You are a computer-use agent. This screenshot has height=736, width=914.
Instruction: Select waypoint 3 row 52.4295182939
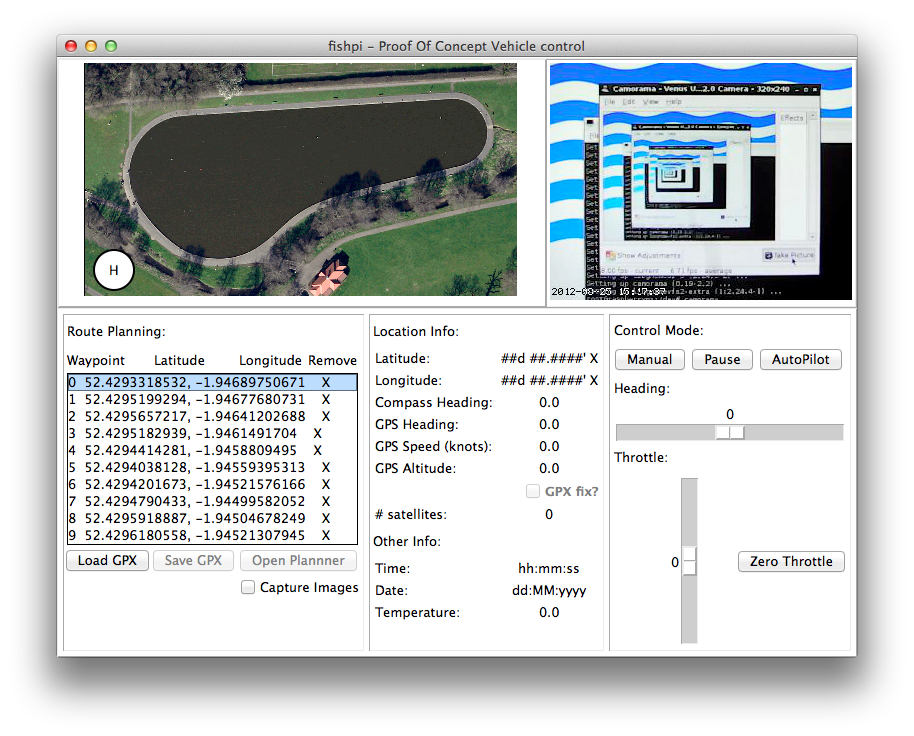pyautogui.click(x=212, y=433)
